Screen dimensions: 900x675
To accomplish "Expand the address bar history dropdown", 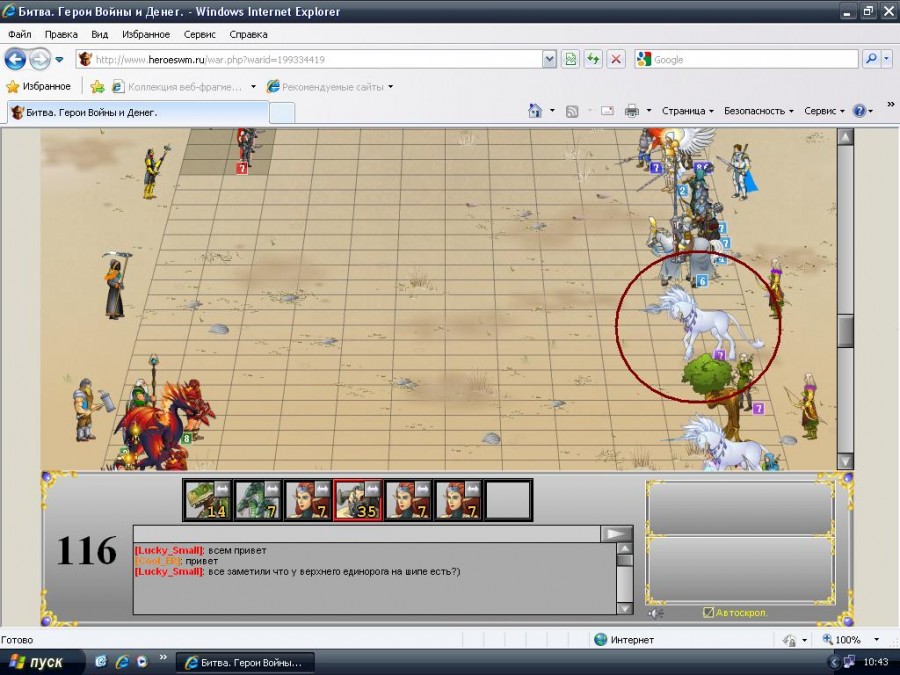I will coord(549,59).
